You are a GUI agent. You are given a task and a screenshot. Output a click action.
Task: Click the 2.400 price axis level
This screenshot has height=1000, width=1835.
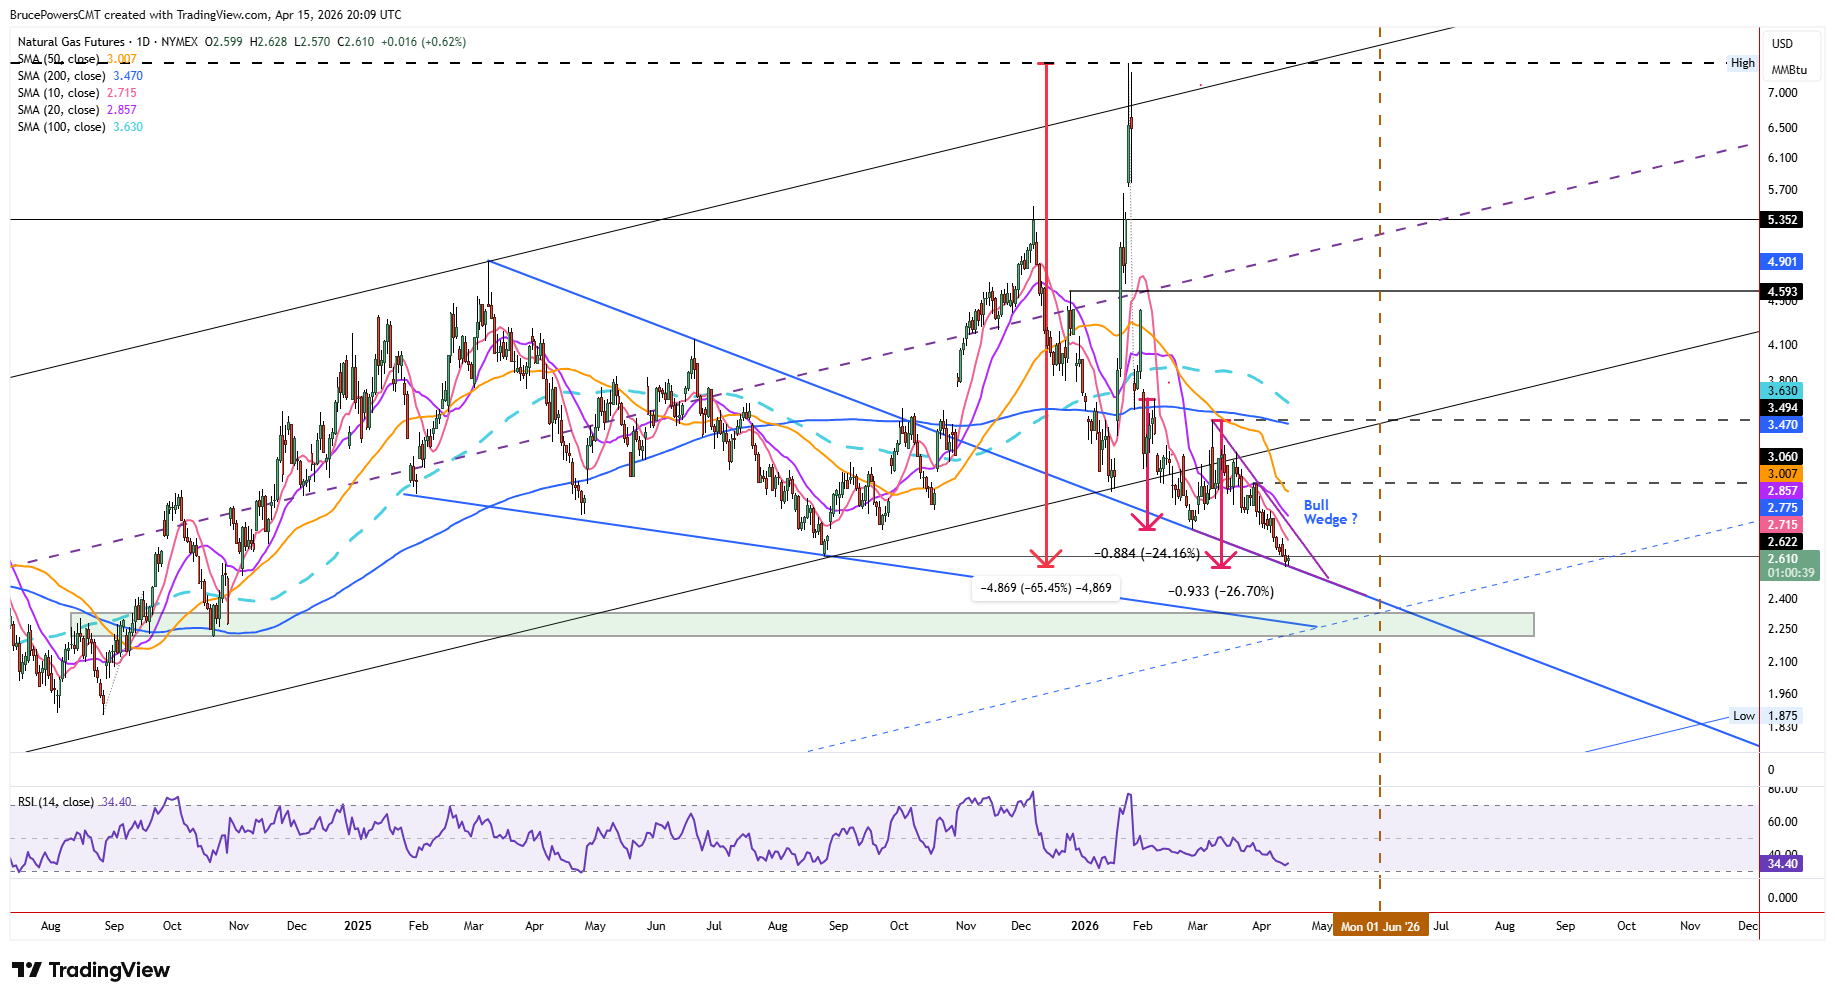coord(1782,599)
